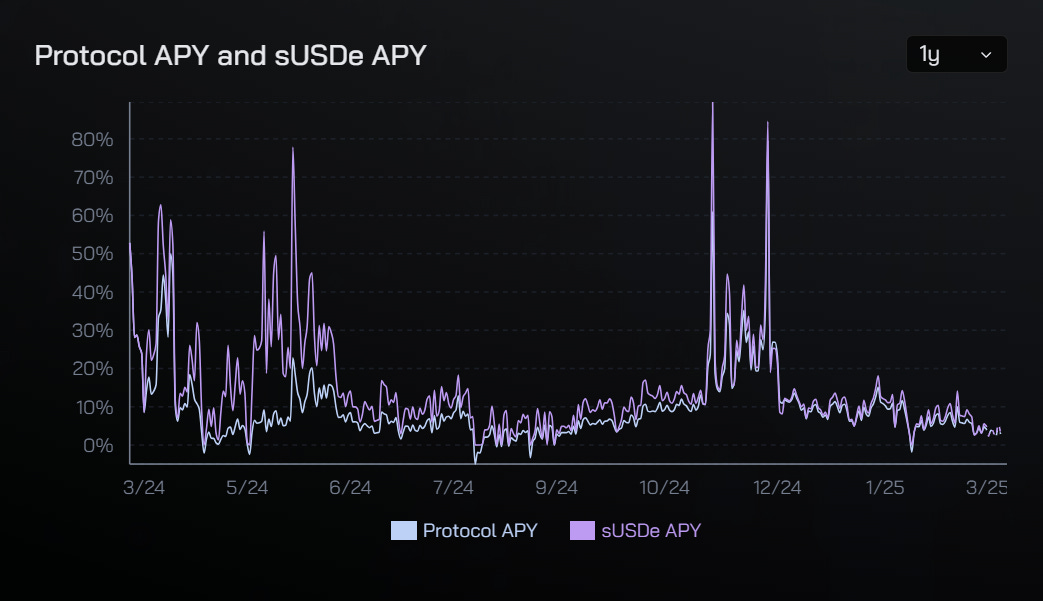Image resolution: width=1043 pixels, height=601 pixels.
Task: Open the 1y time range dropdown
Action: tap(957, 54)
